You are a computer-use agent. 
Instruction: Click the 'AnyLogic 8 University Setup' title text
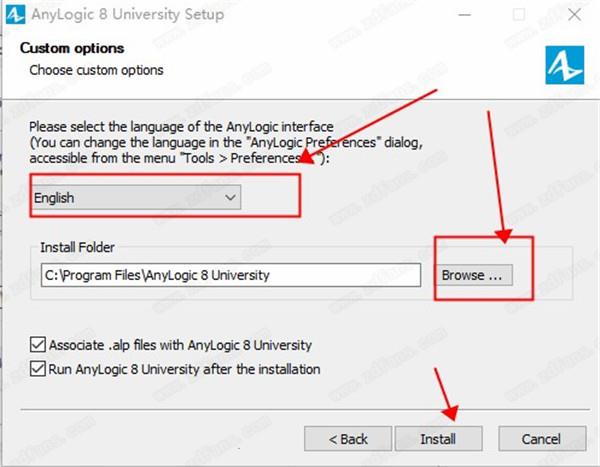pos(128,15)
